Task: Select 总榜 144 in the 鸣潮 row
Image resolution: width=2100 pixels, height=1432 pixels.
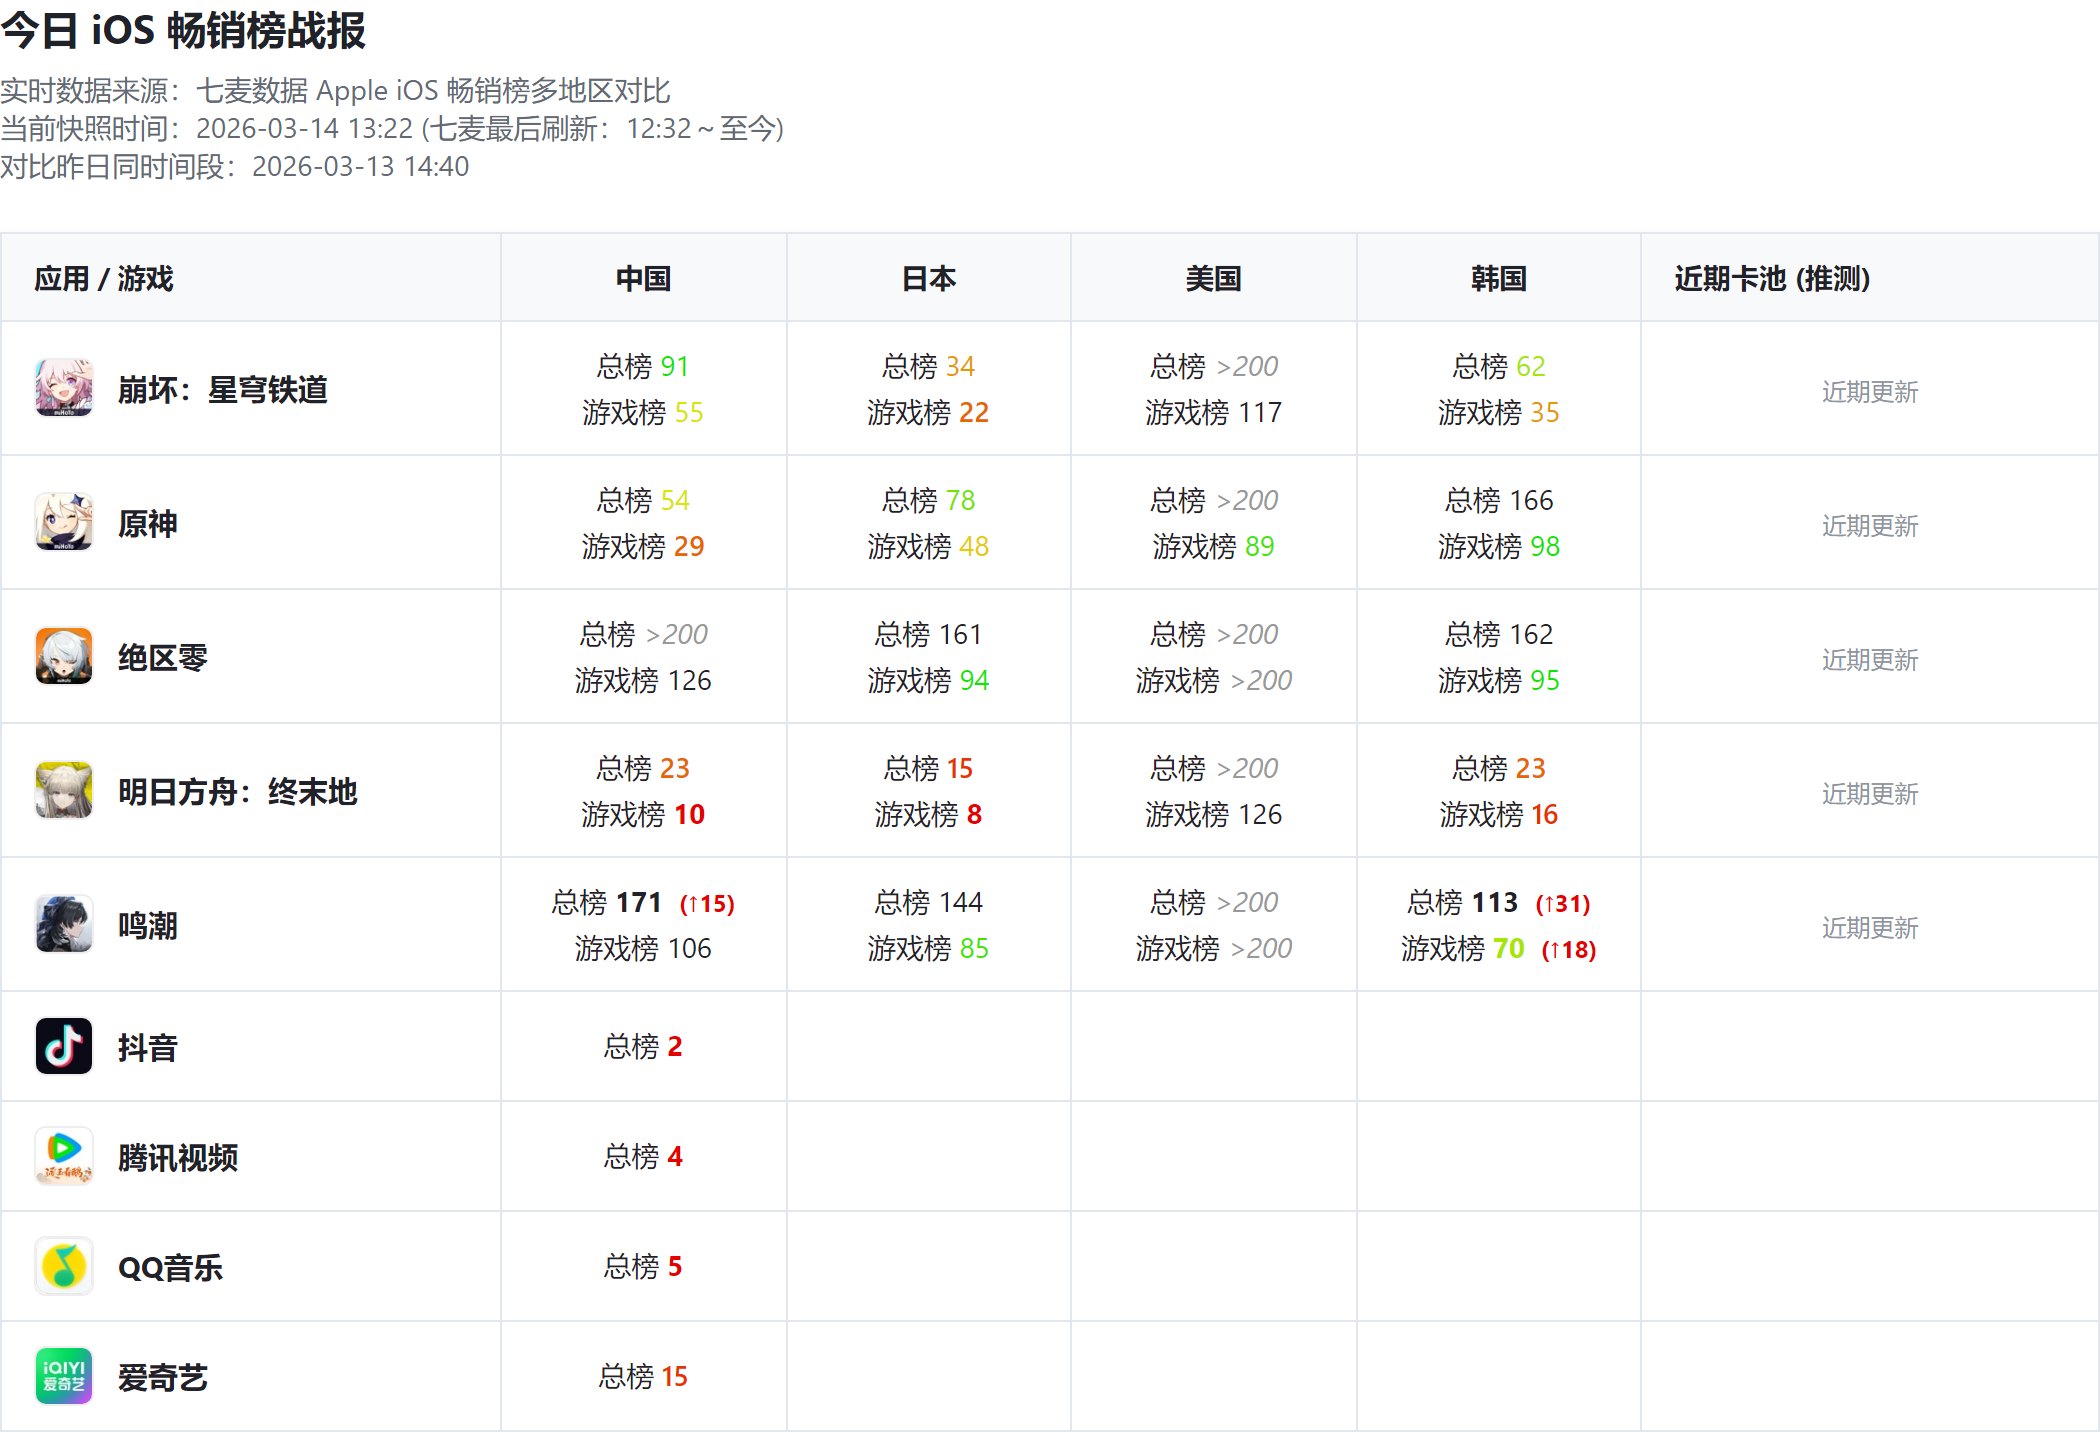Action: point(929,902)
